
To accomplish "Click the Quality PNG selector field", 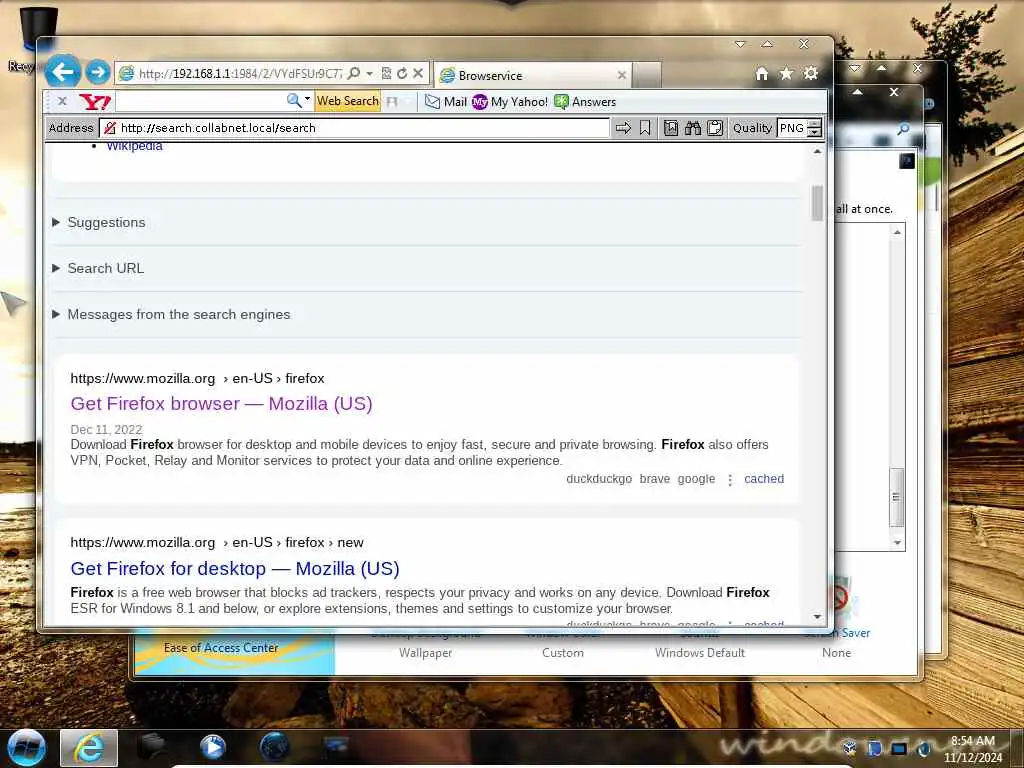I will [792, 128].
